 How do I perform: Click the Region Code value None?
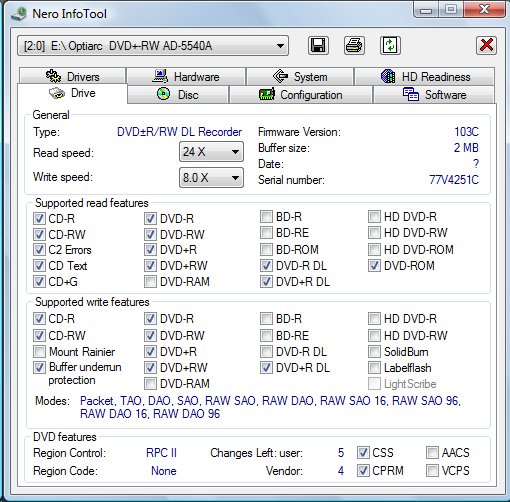pyautogui.click(x=164, y=471)
